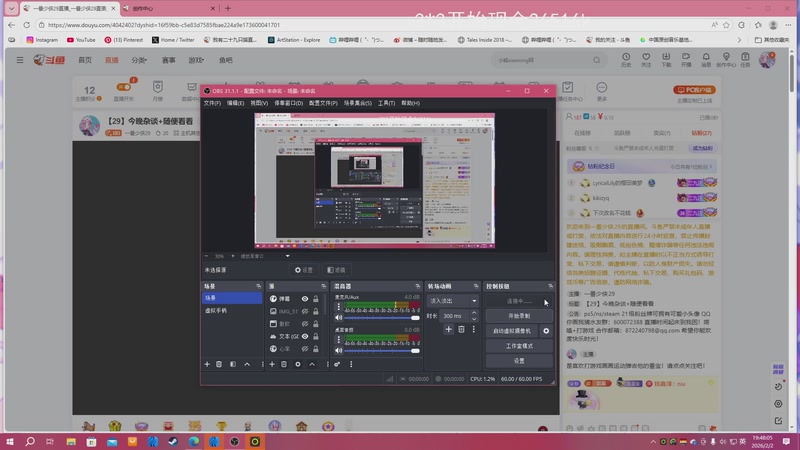Image resolution: width=800 pixels, height=450 pixels.
Task: Open mixer toolbar three-dot menu
Action: [x=351, y=364]
